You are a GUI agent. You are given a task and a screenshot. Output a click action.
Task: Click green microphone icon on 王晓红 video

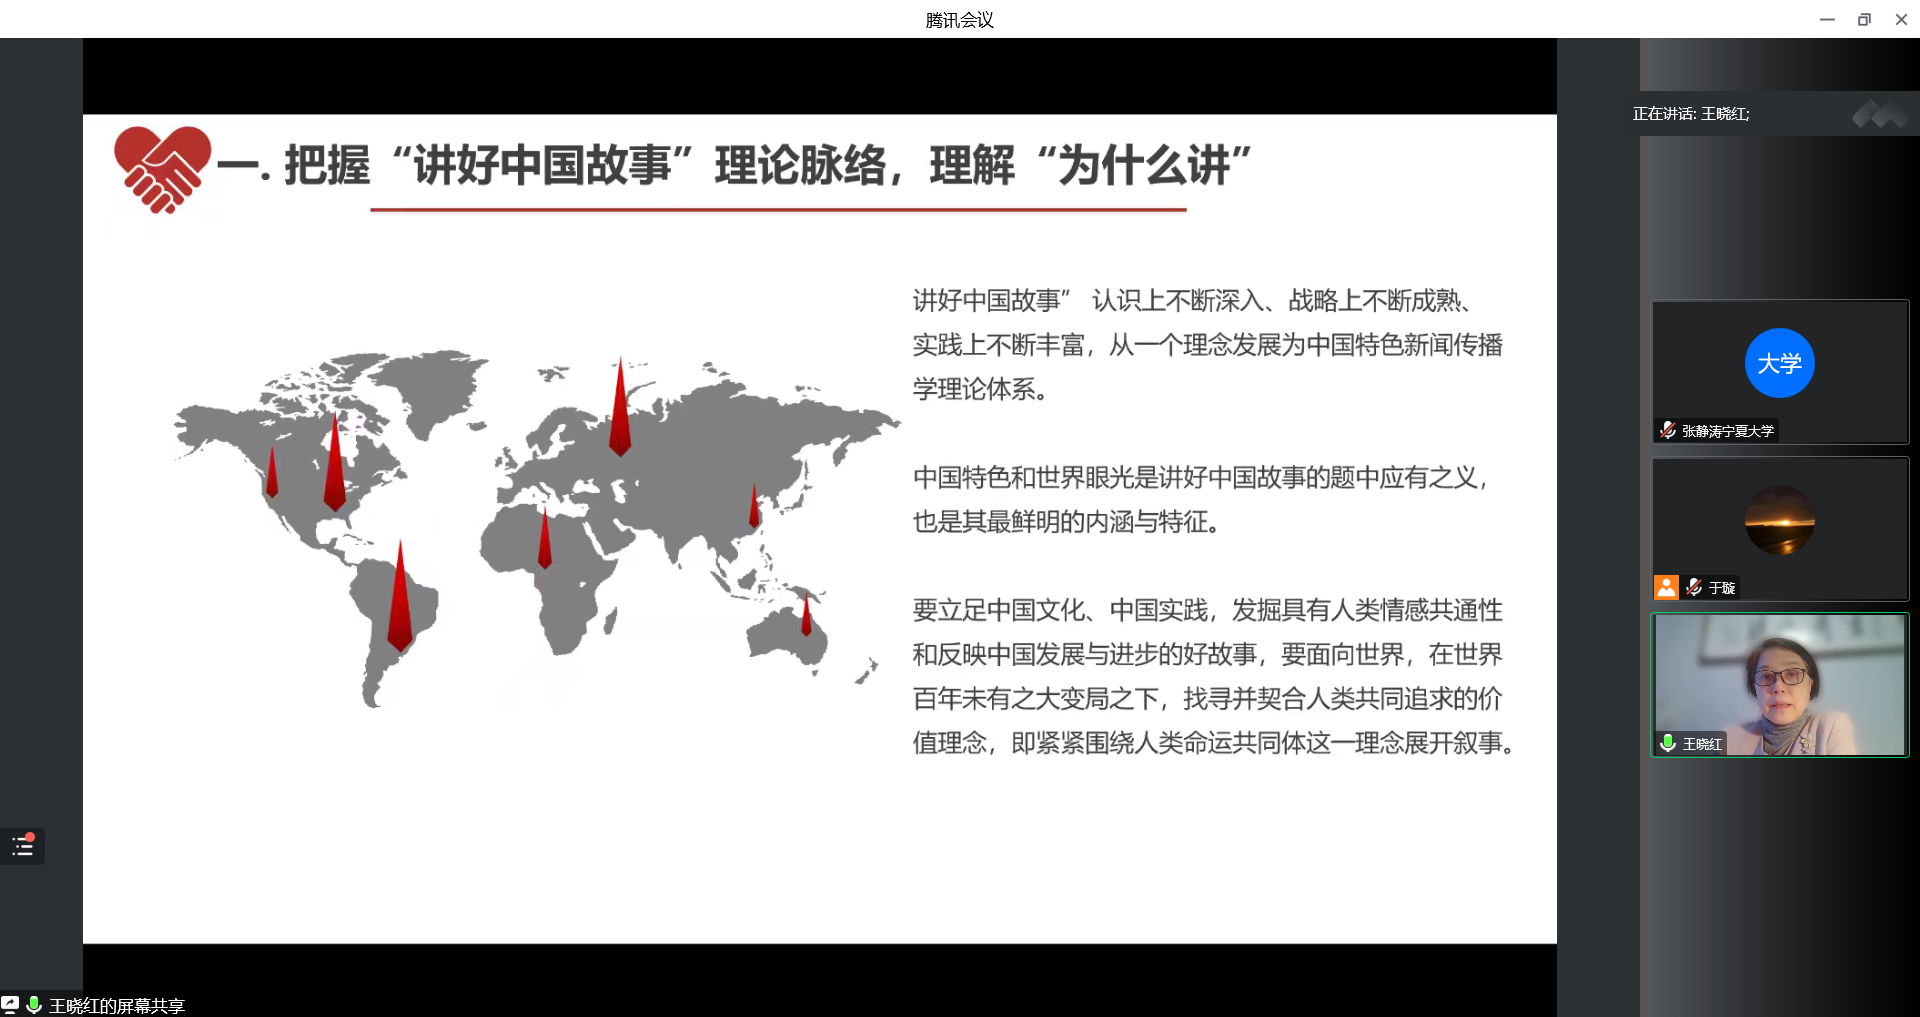(1668, 743)
